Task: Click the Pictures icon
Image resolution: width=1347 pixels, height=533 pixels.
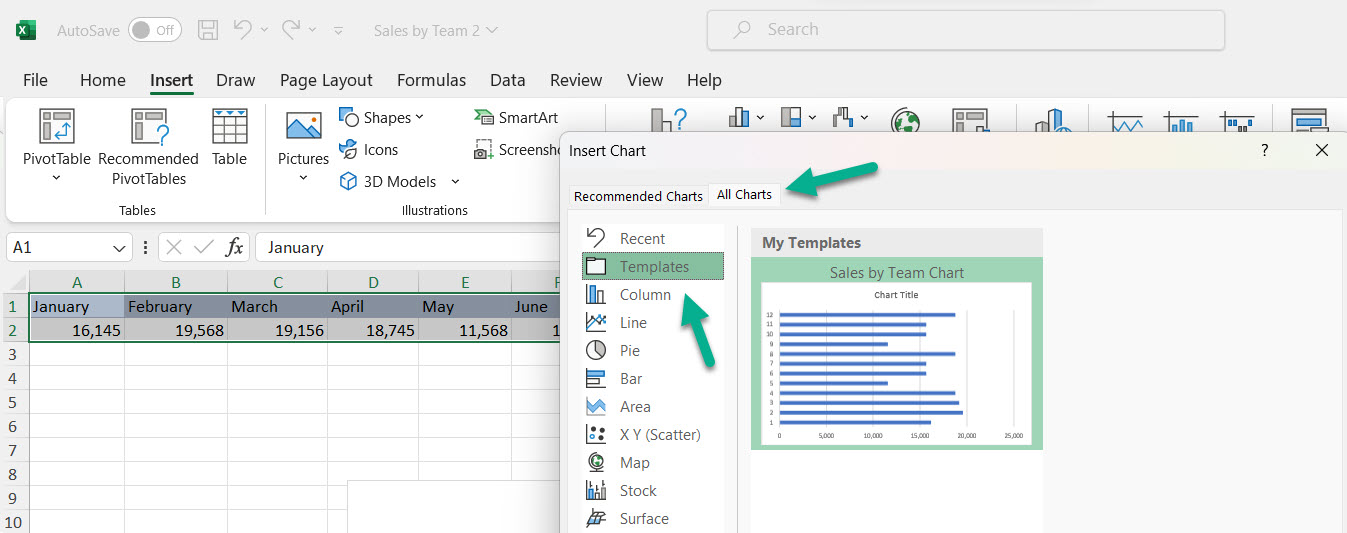Action: pyautogui.click(x=303, y=127)
